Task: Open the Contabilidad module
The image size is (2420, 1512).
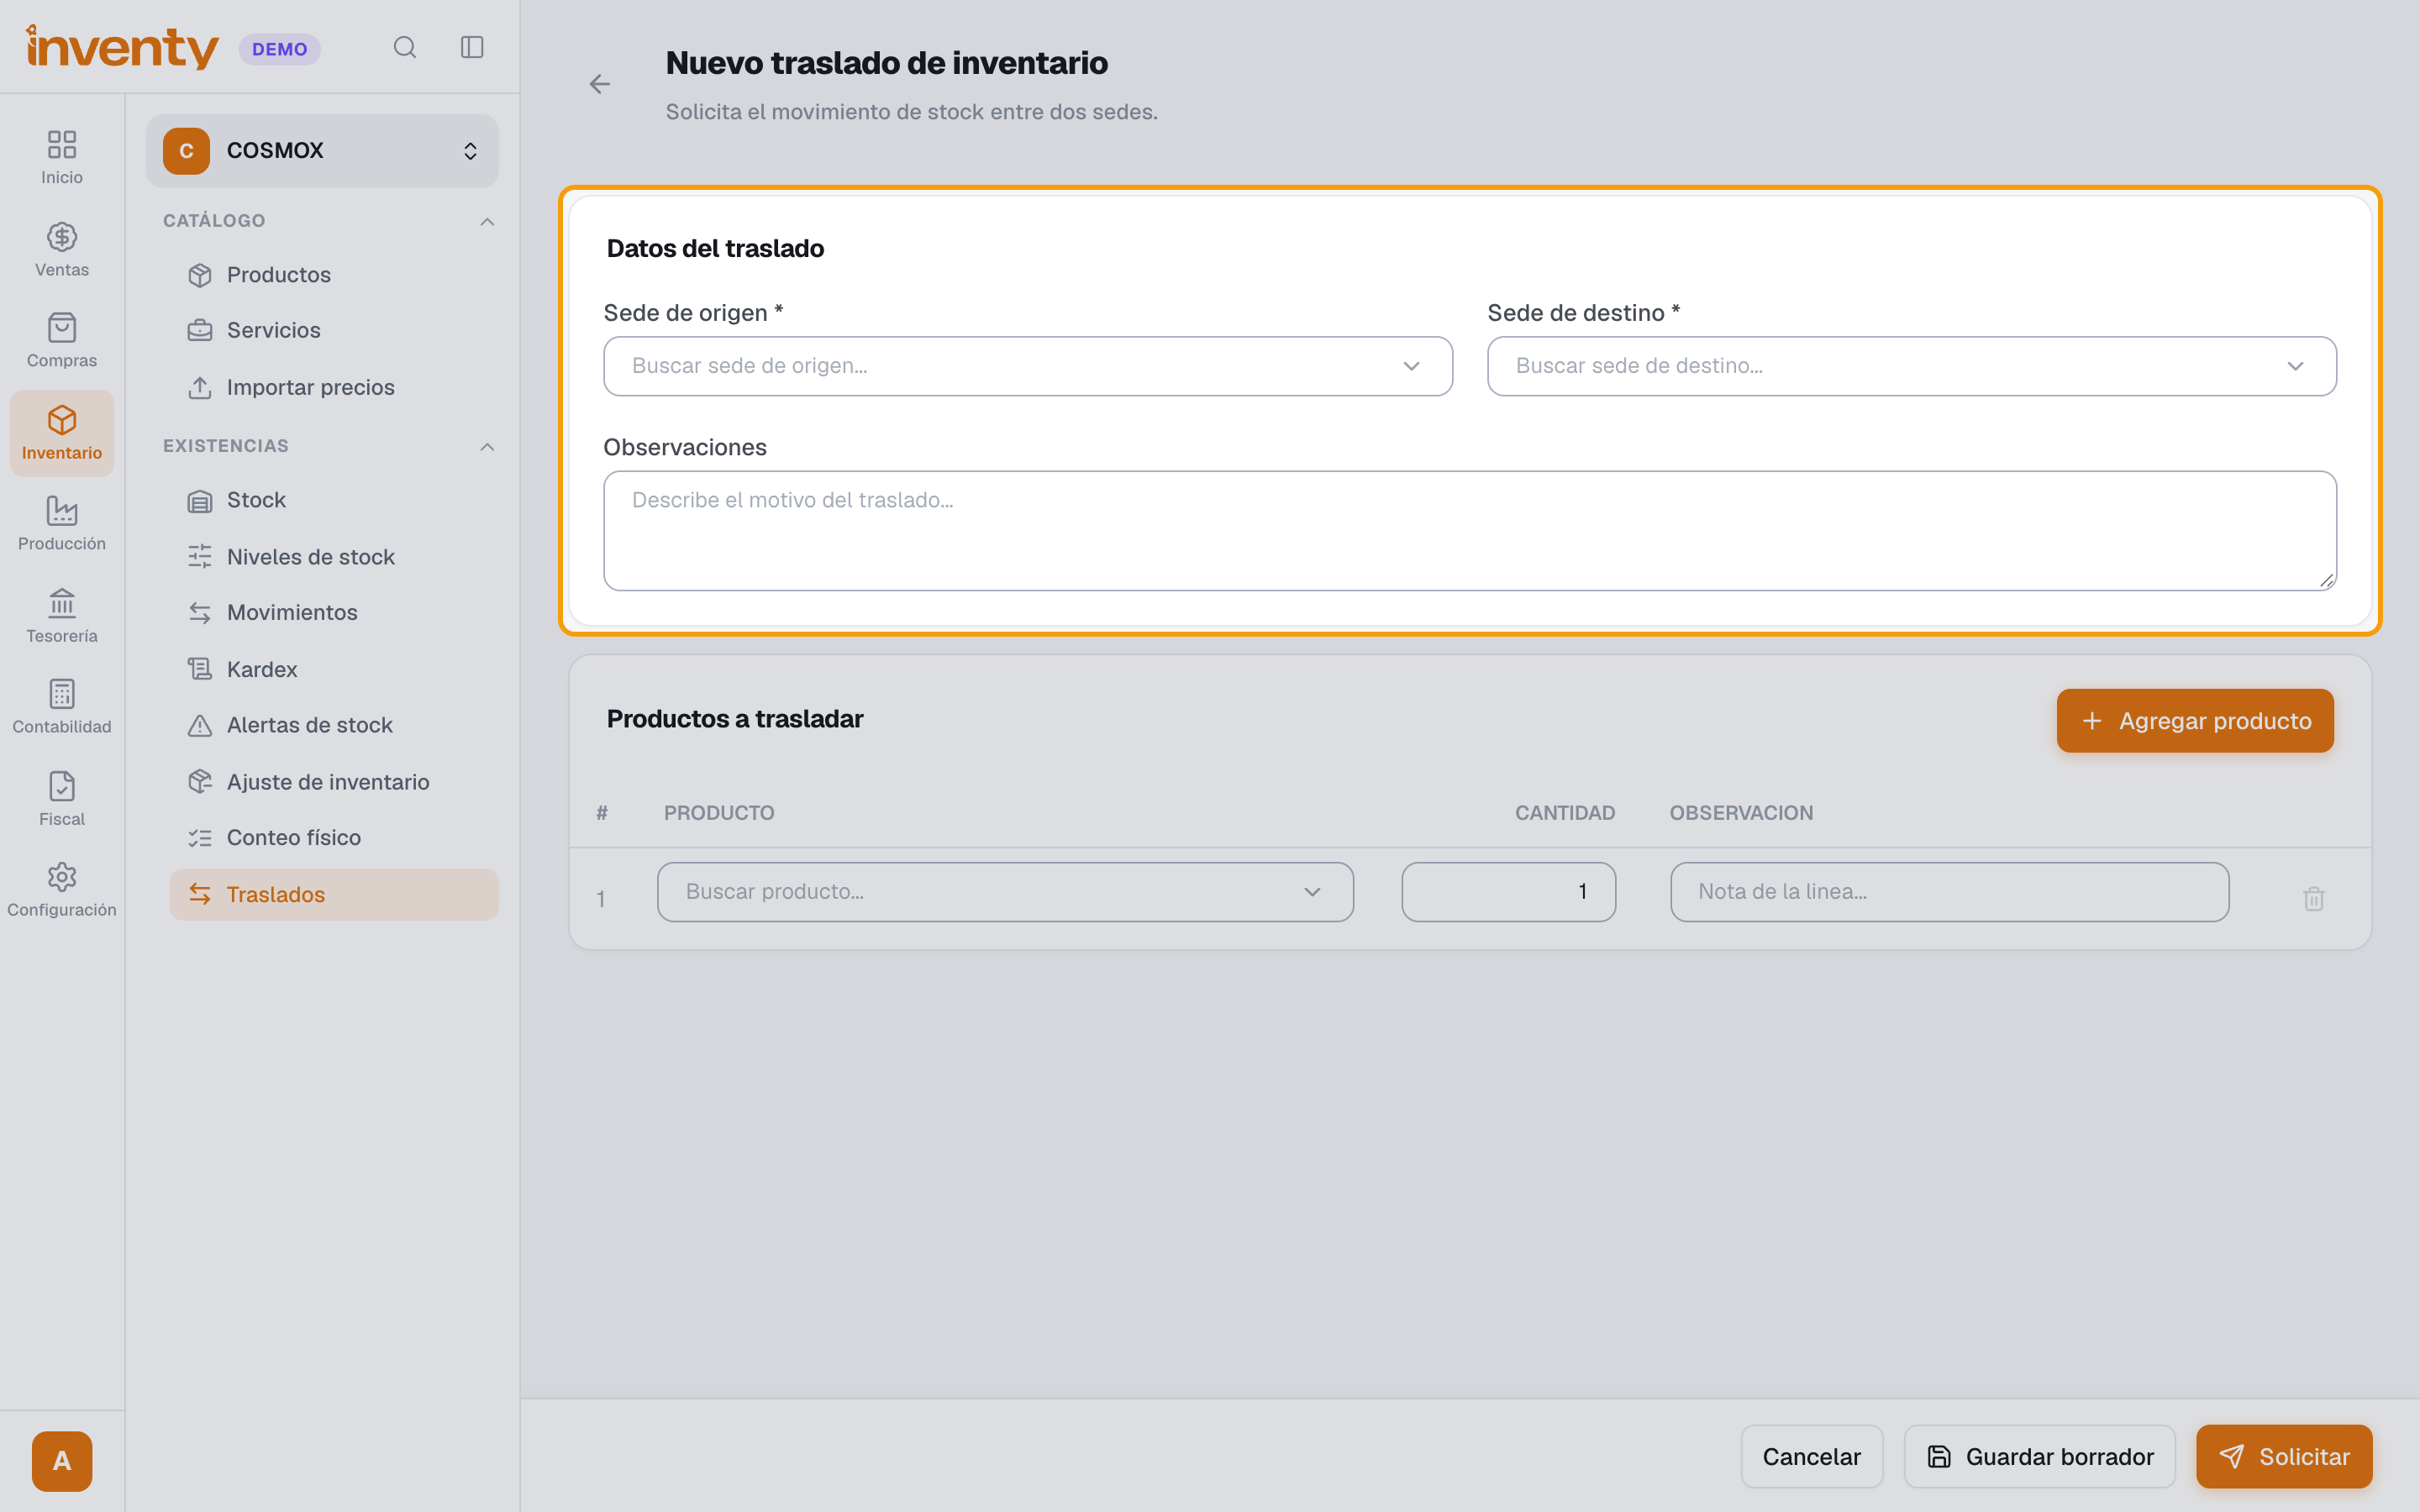Action: click(x=62, y=706)
